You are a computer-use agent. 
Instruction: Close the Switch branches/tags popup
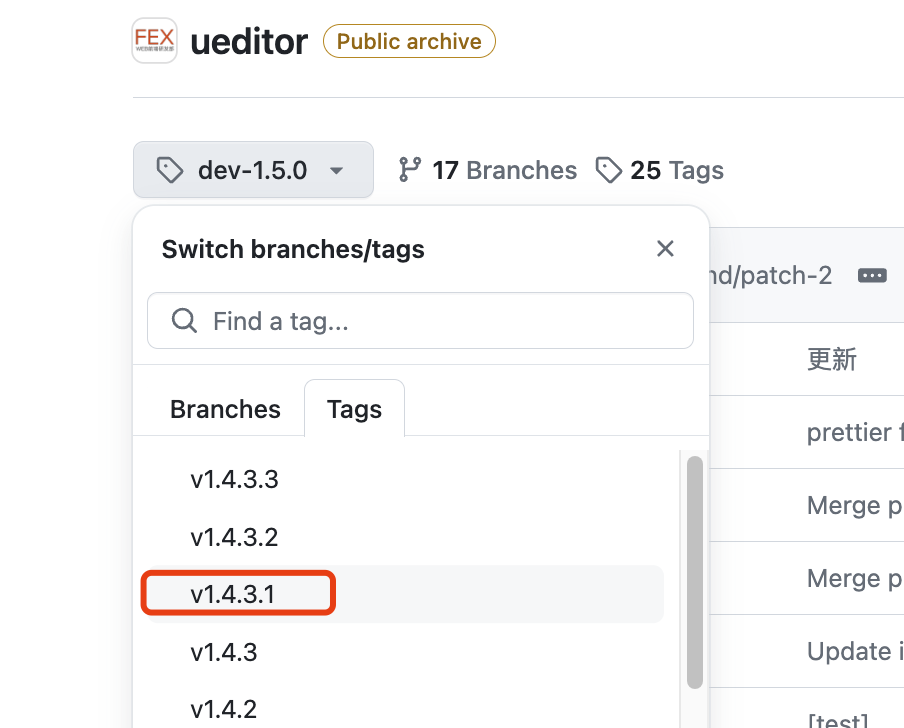665,249
